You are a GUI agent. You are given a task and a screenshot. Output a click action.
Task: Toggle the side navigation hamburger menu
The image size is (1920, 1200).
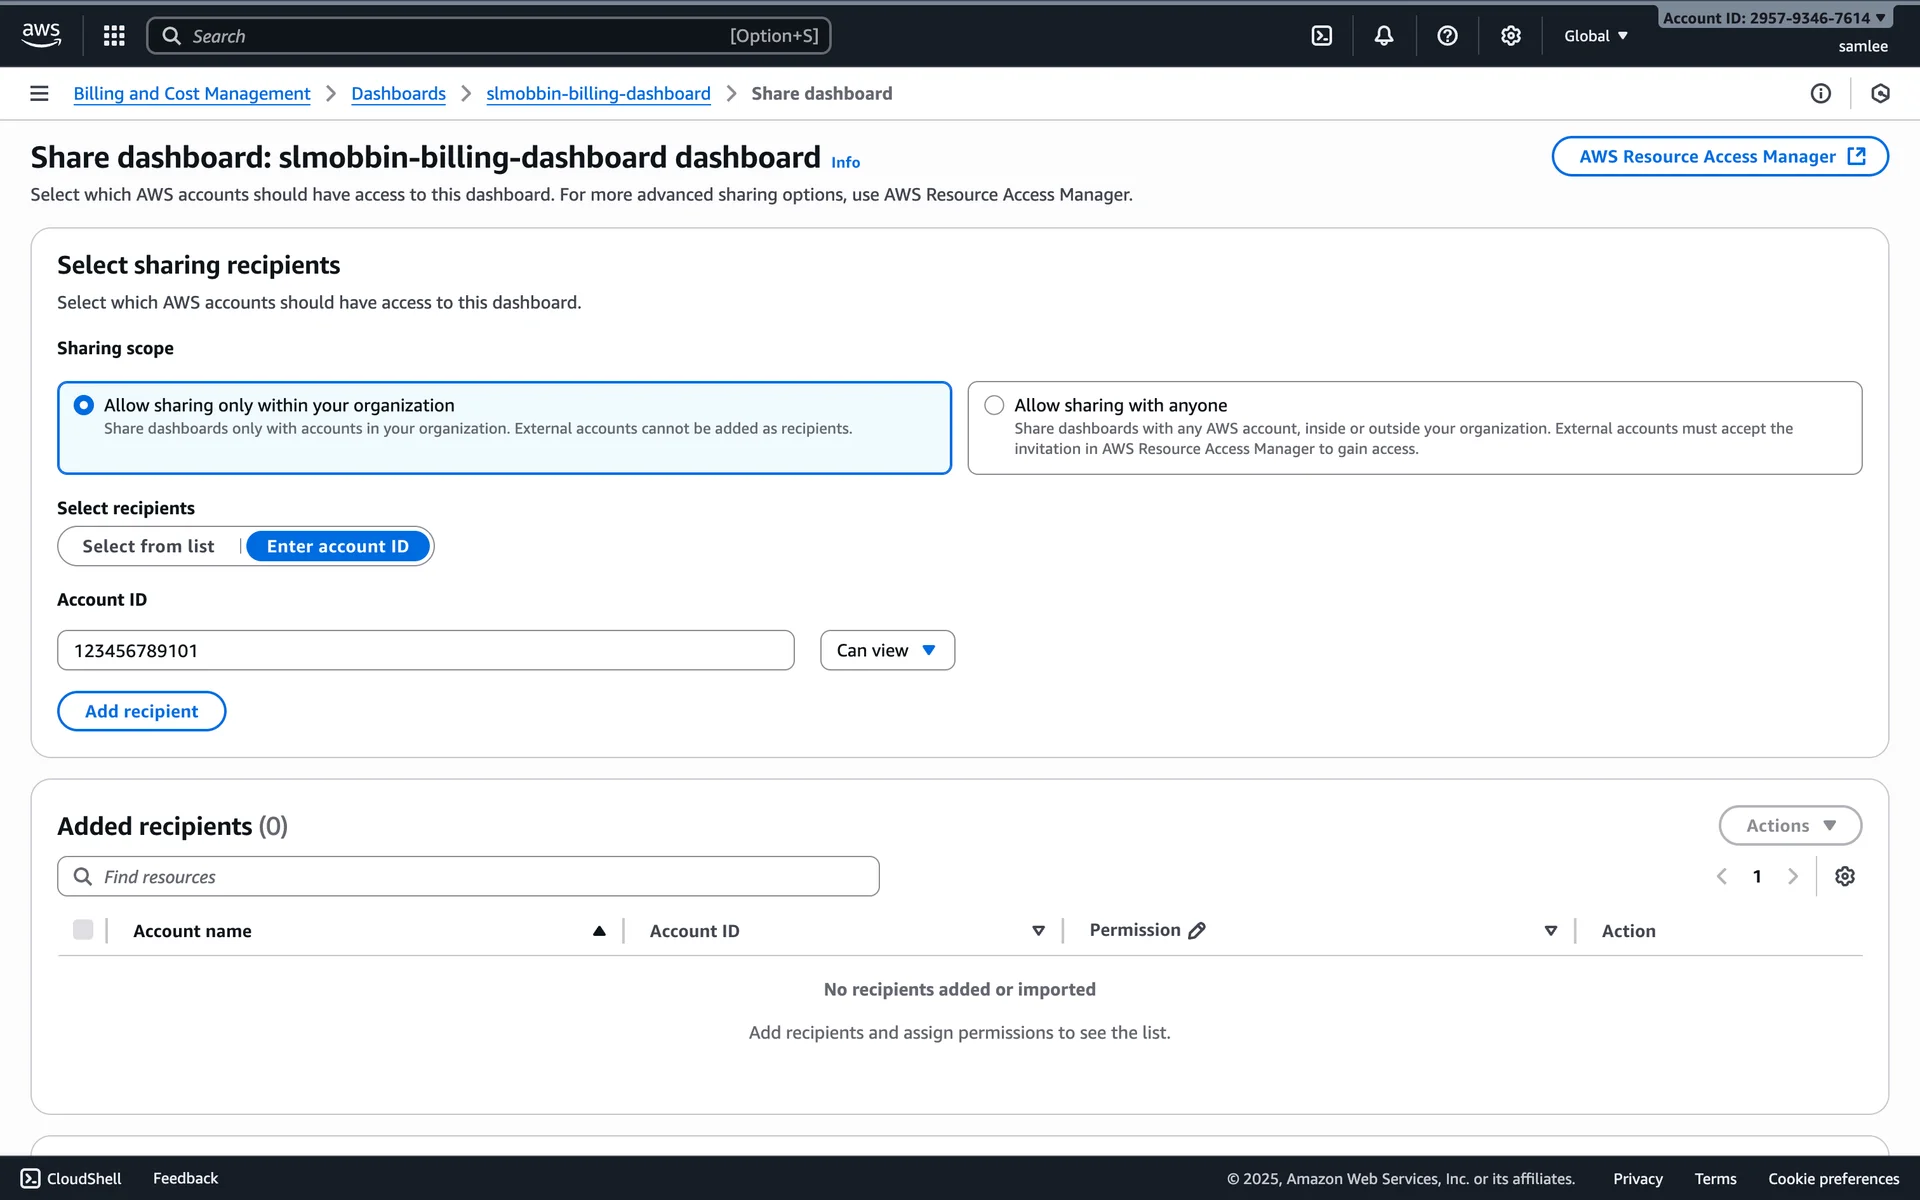click(x=39, y=93)
